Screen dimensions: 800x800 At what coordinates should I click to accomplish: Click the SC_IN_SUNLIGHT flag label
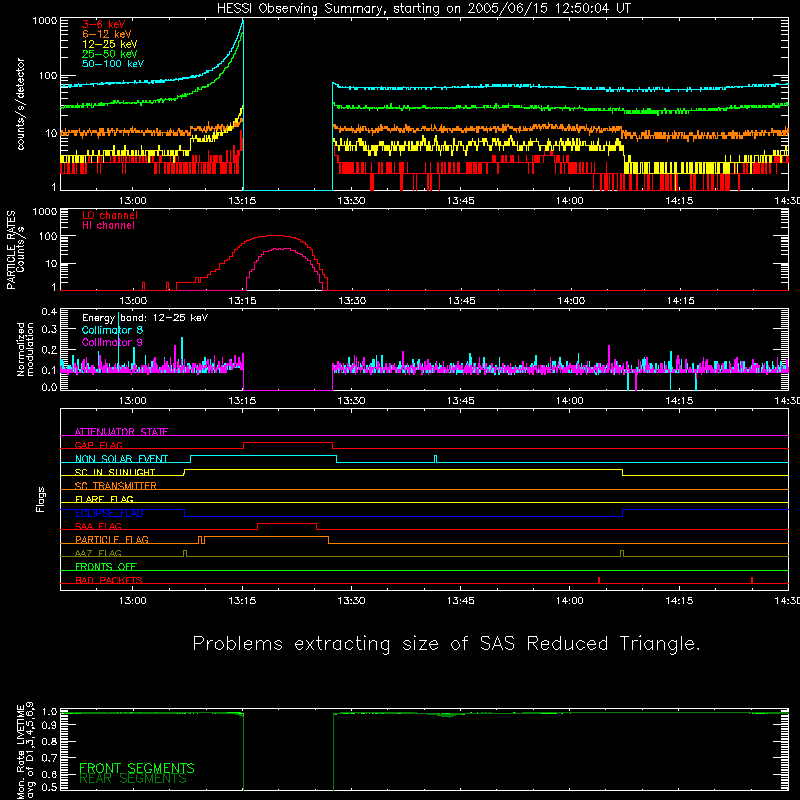(x=115, y=472)
